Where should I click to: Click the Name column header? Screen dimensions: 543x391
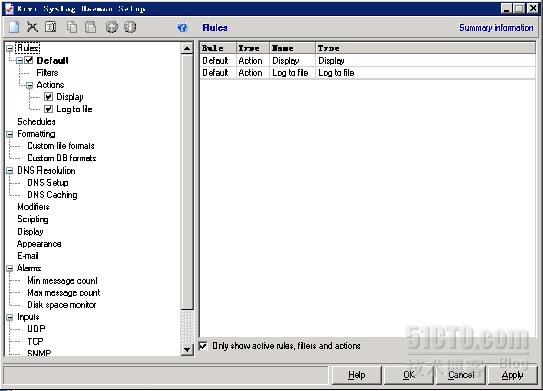[x=293, y=48]
